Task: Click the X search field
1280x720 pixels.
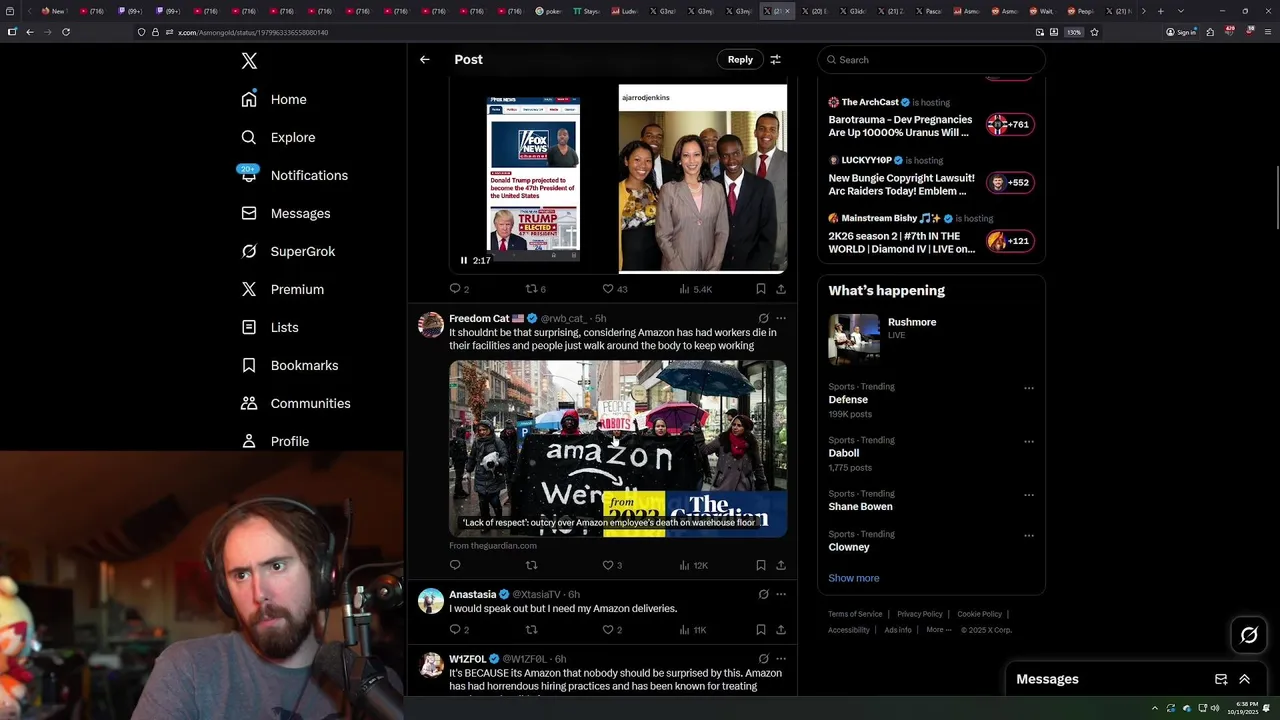Action: point(931,60)
